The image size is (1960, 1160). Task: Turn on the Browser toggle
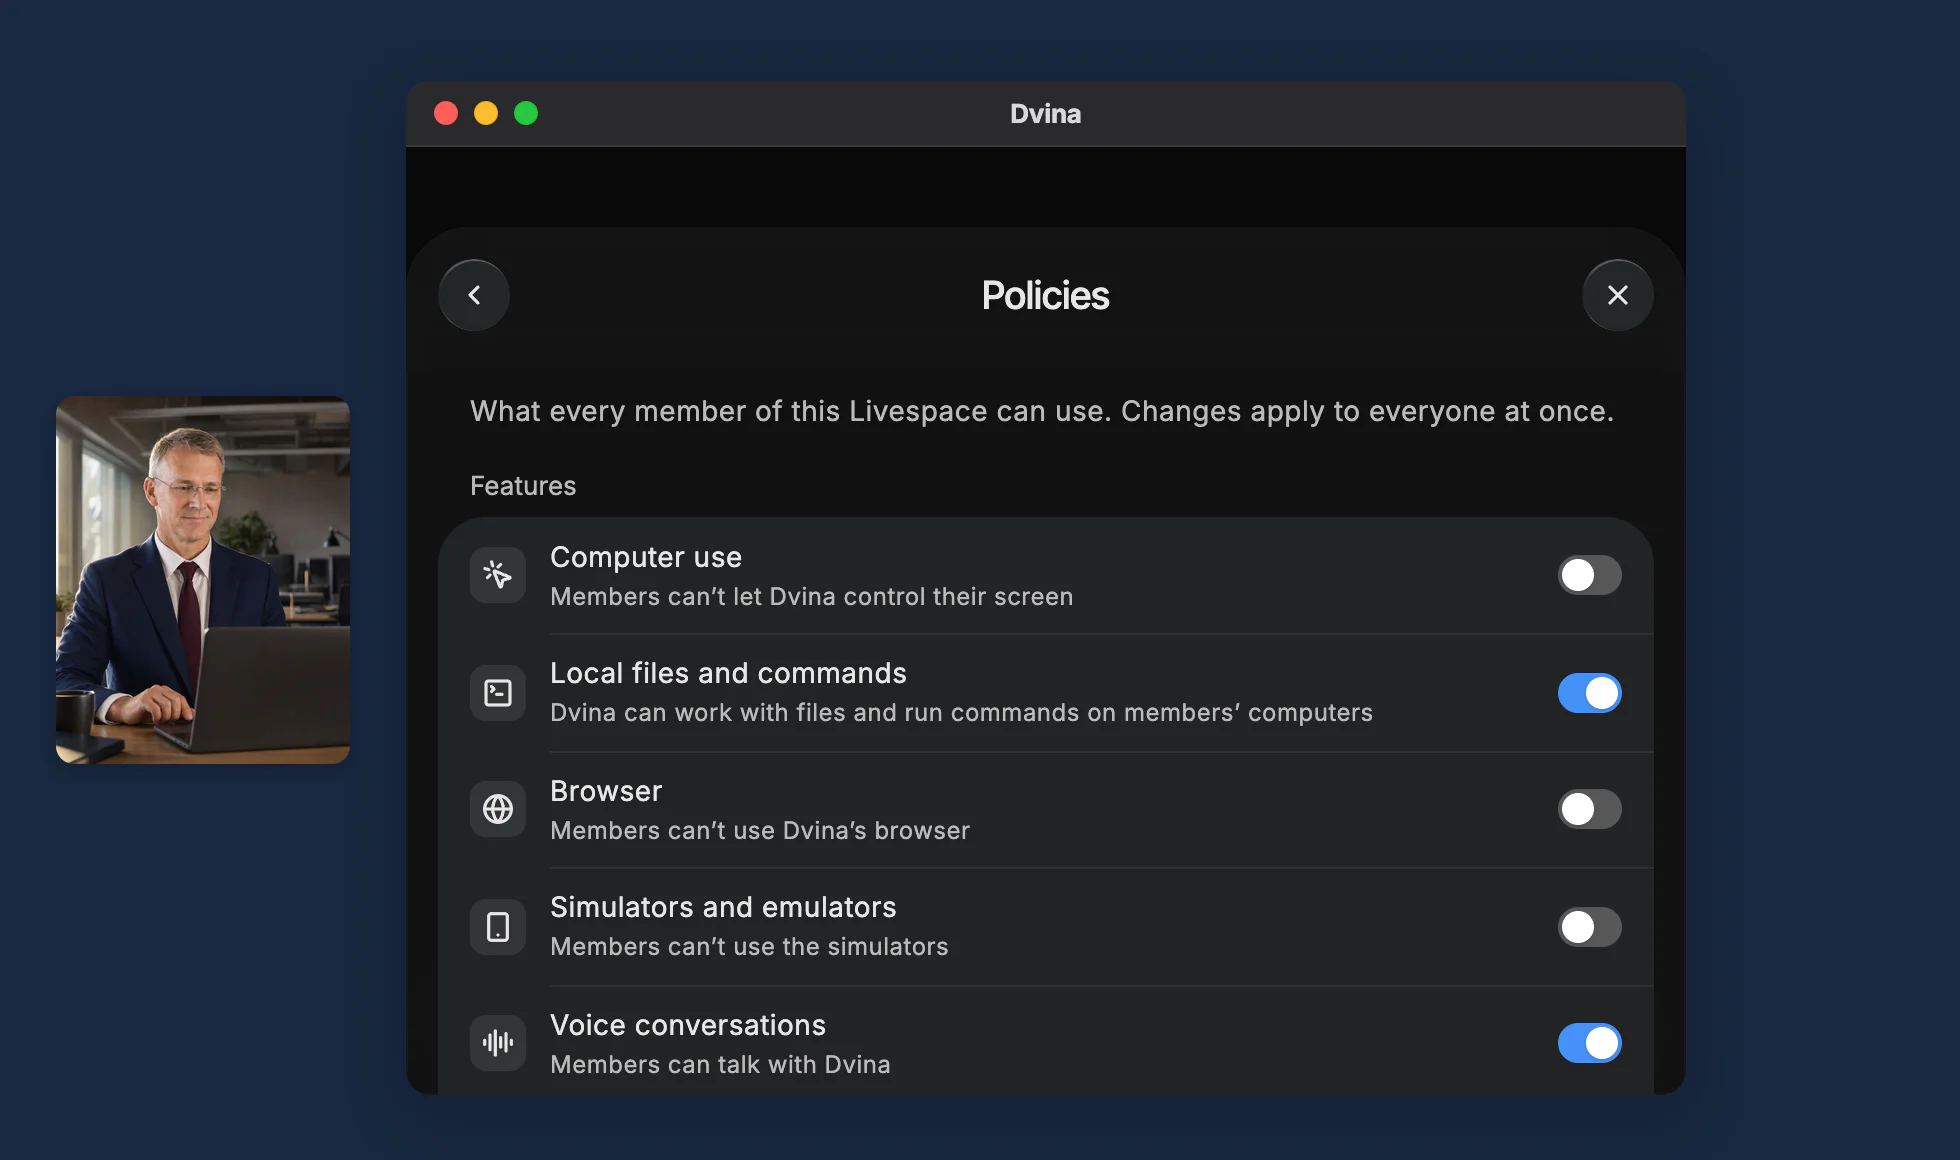click(x=1590, y=809)
